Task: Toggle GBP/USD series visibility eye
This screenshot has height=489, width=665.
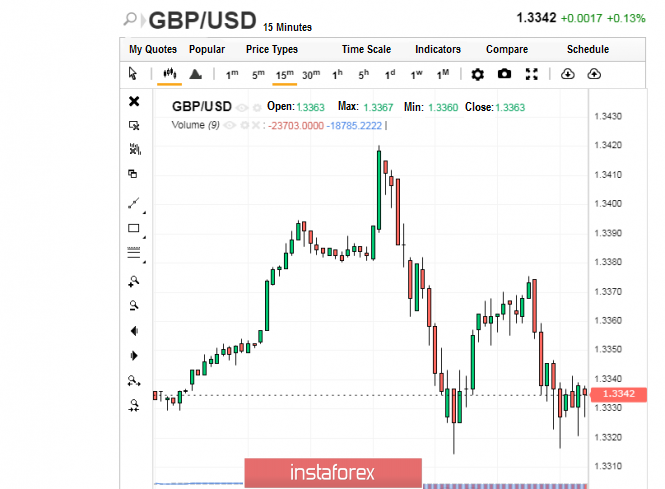Action: click(242, 107)
